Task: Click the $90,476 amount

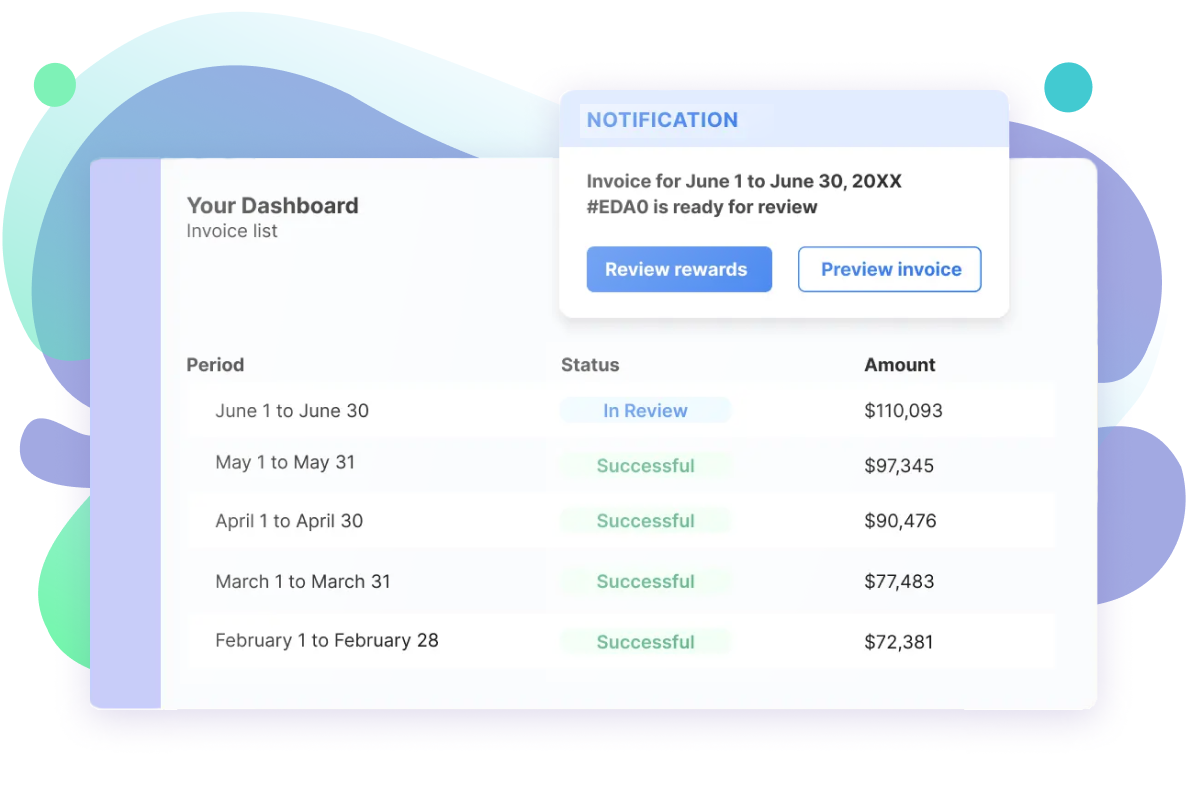Action: (900, 521)
